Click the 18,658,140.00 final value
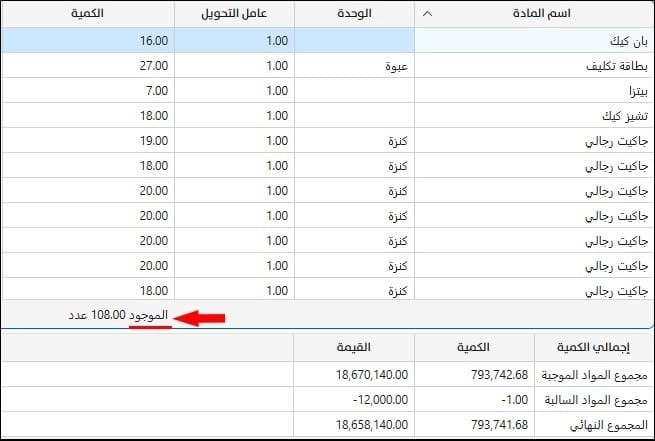Screen dimensions: 655x441 [354, 425]
